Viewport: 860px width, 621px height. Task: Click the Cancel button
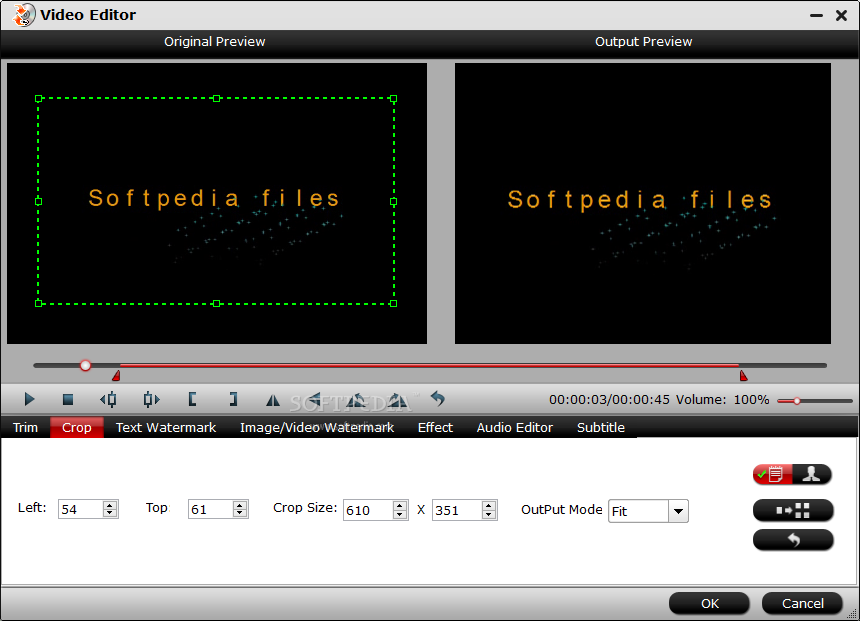click(802, 603)
